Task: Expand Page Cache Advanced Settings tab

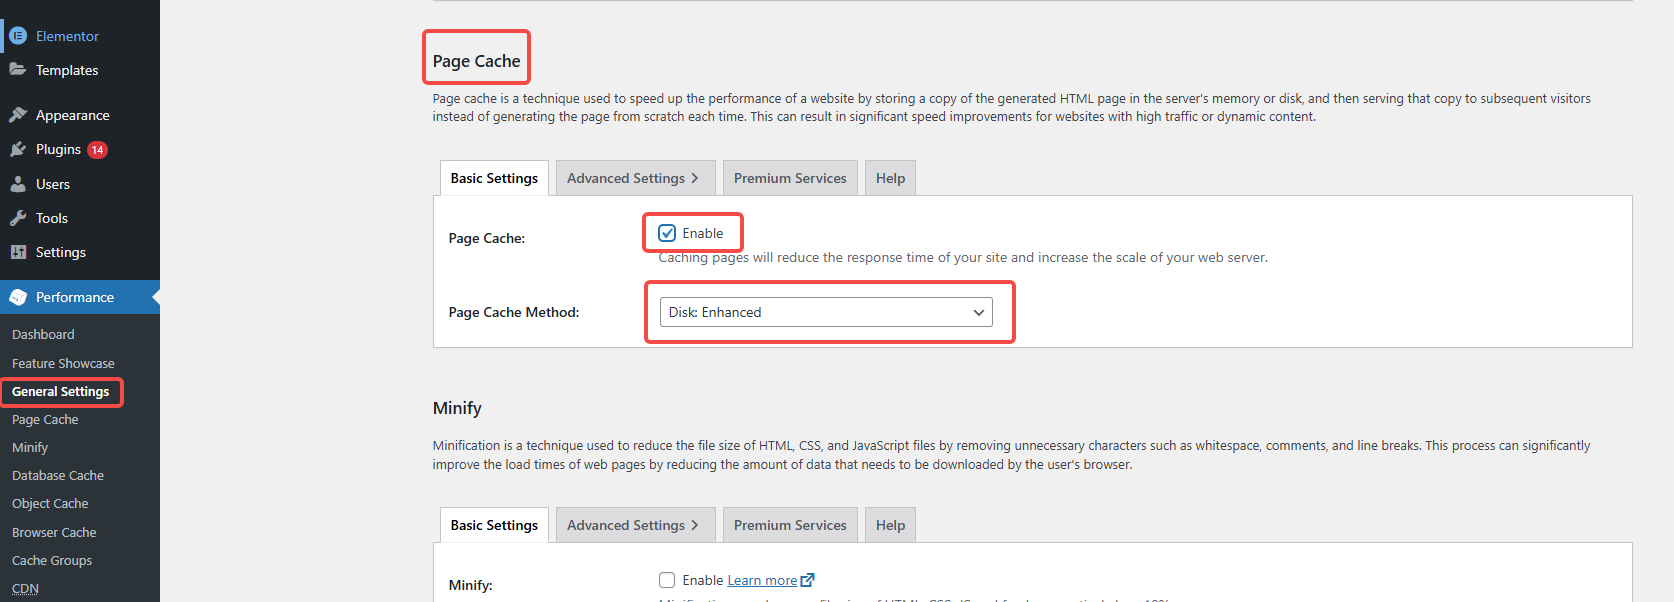Action: click(634, 178)
